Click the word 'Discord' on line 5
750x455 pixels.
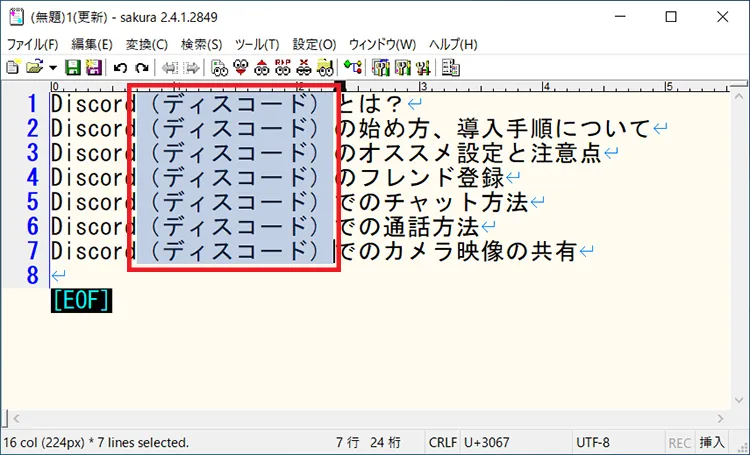[x=93, y=202]
